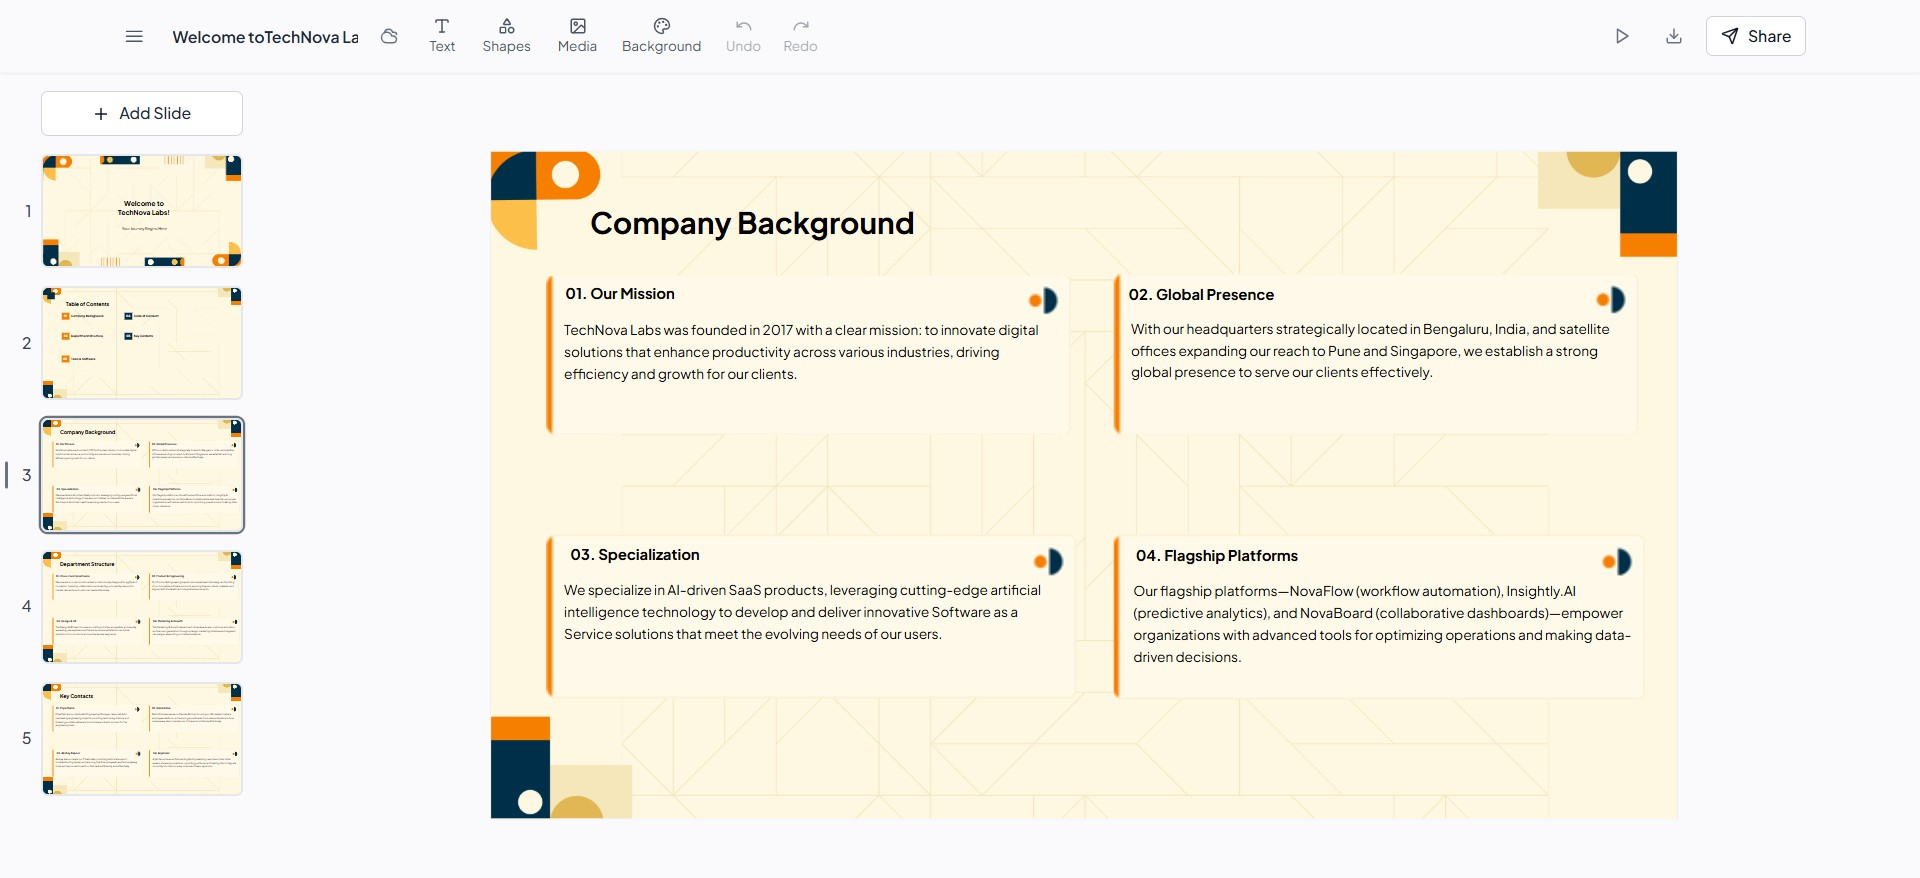Image resolution: width=1920 pixels, height=878 pixels.
Task: Open the Background options
Action: tap(661, 36)
